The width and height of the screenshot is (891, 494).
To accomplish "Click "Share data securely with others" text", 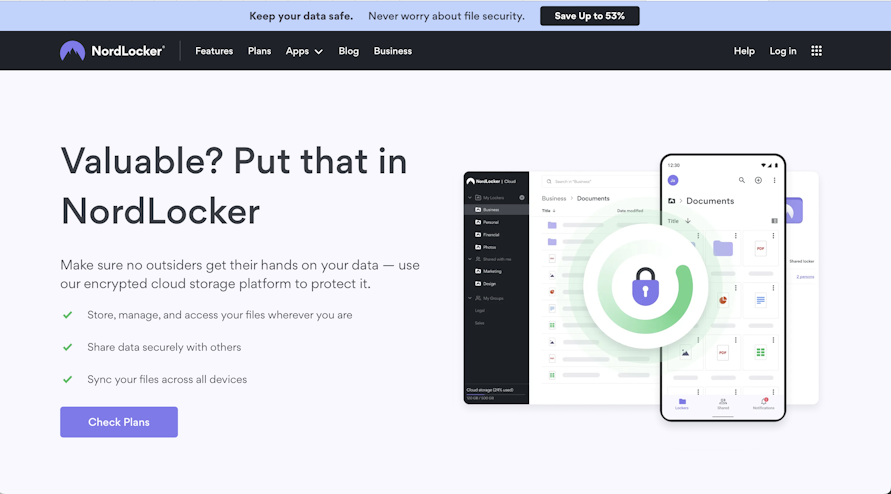I will point(164,347).
